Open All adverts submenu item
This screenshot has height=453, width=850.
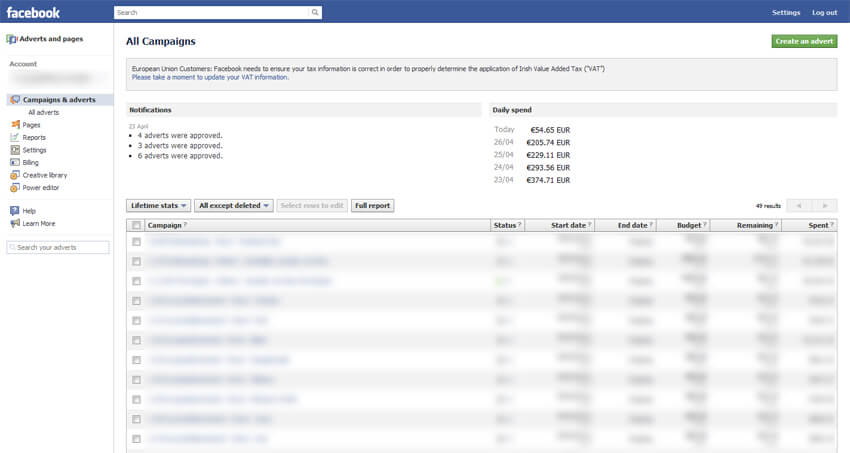pyautogui.click(x=43, y=112)
